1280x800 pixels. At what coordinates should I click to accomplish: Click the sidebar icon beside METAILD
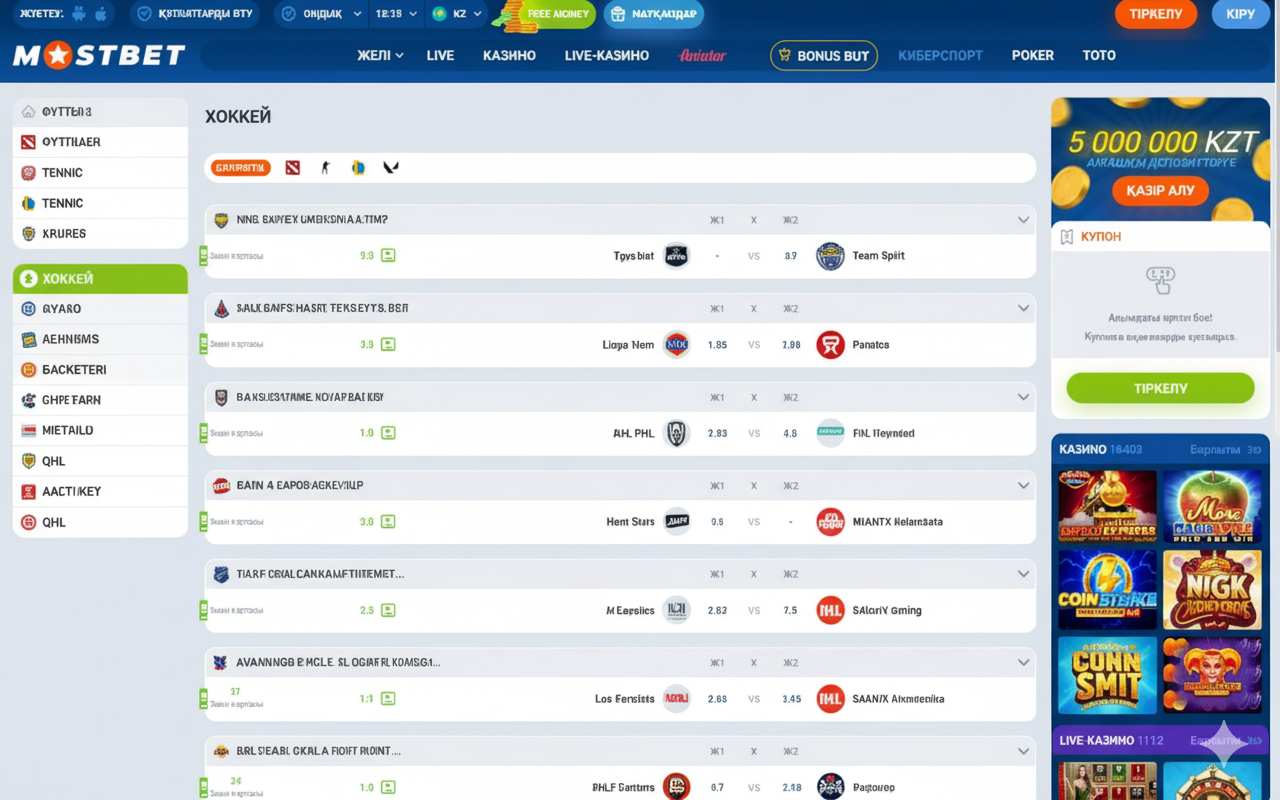pyautogui.click(x=28, y=431)
